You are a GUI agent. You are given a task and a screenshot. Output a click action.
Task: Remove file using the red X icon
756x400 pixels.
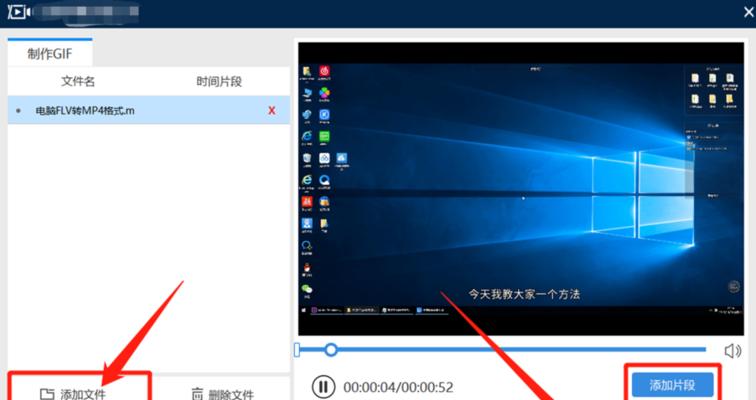click(272, 110)
